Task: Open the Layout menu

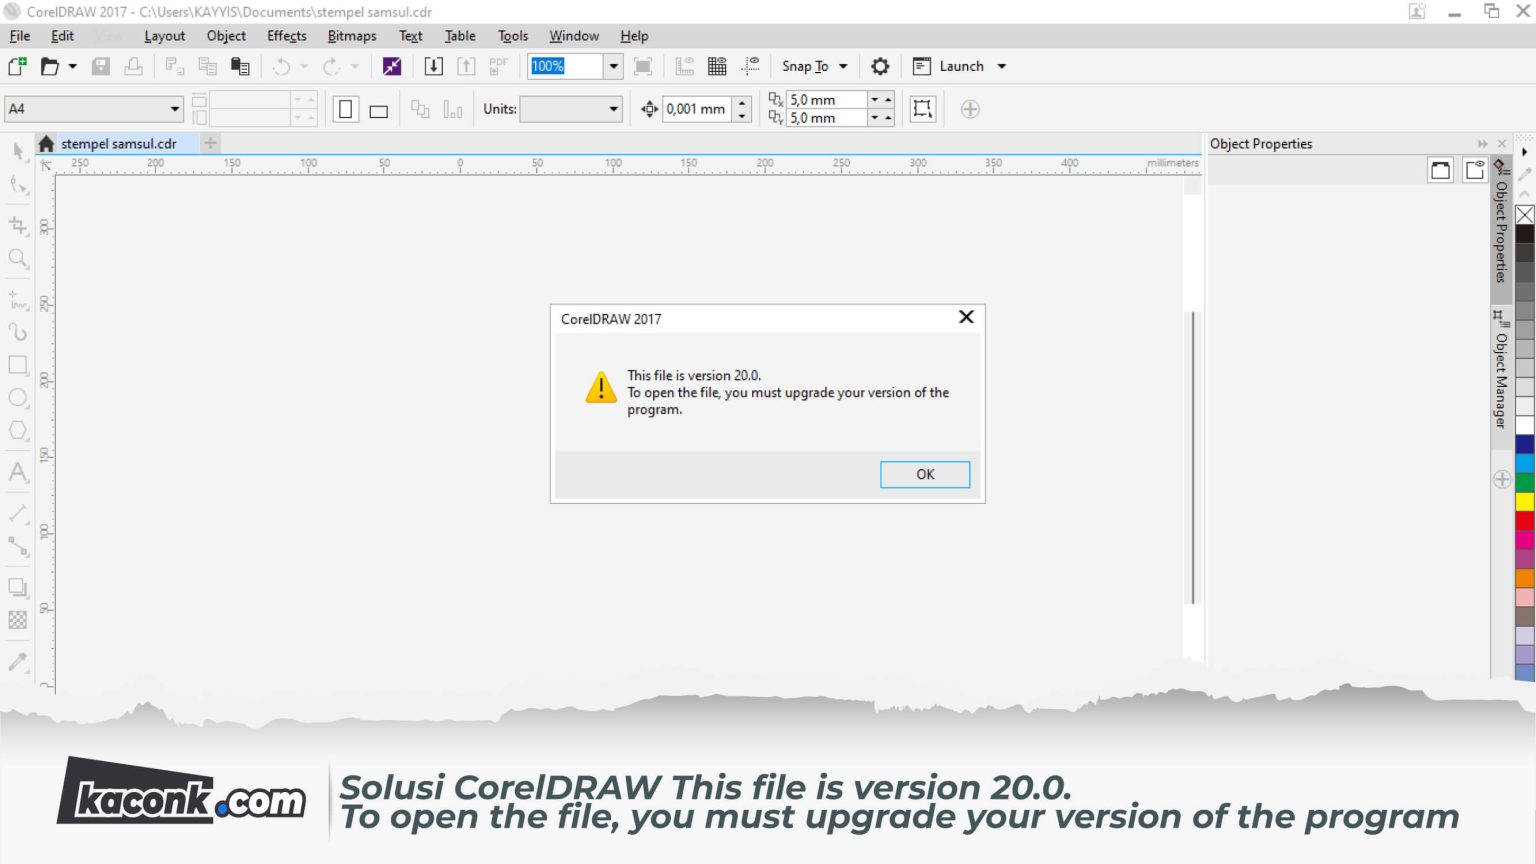Action: click(x=164, y=36)
